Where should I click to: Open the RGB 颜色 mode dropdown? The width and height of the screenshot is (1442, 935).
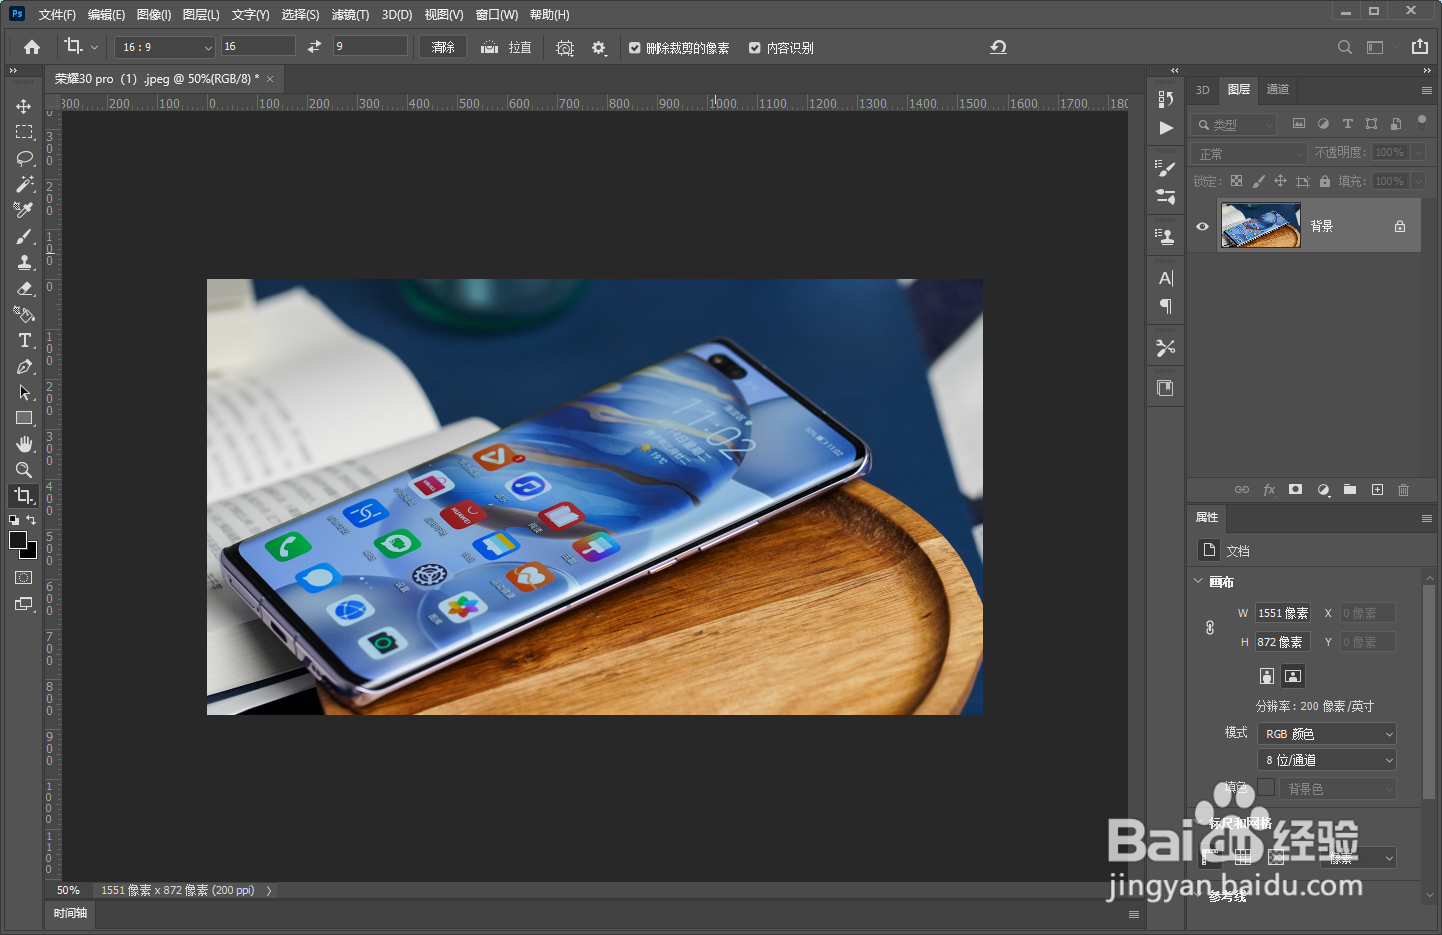(1327, 734)
